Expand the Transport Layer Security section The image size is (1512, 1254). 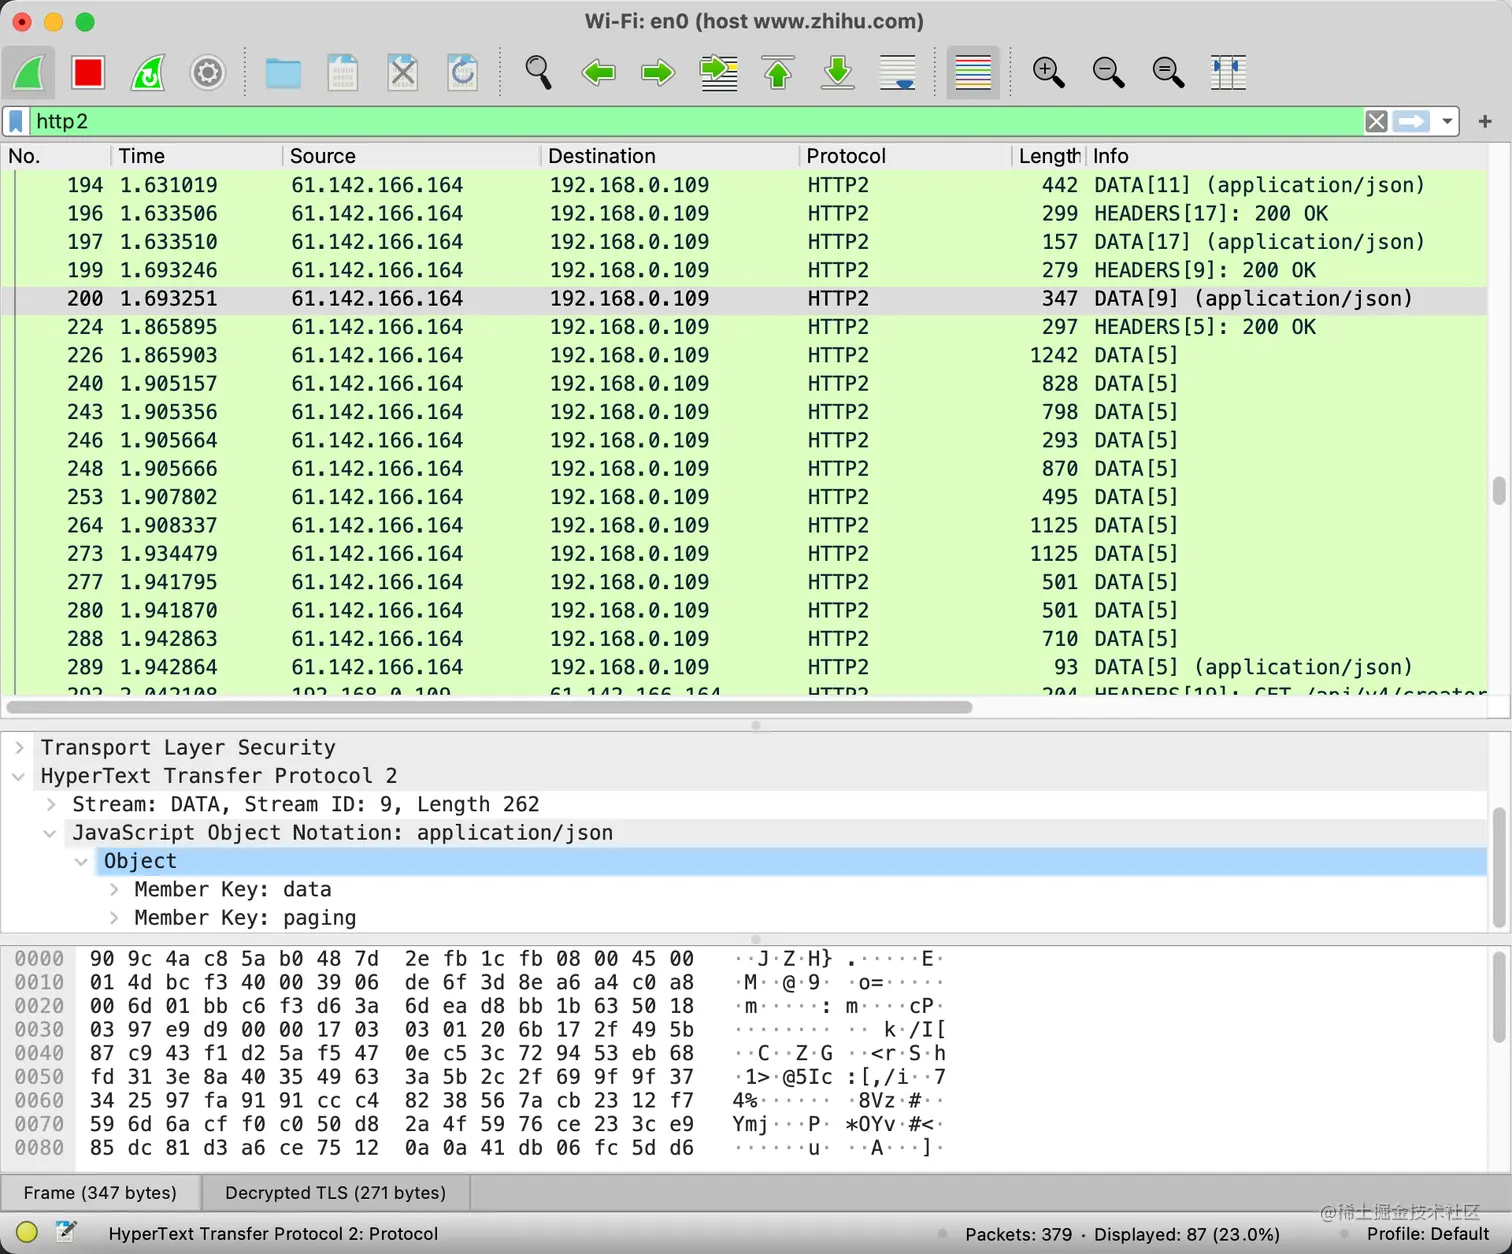18,747
